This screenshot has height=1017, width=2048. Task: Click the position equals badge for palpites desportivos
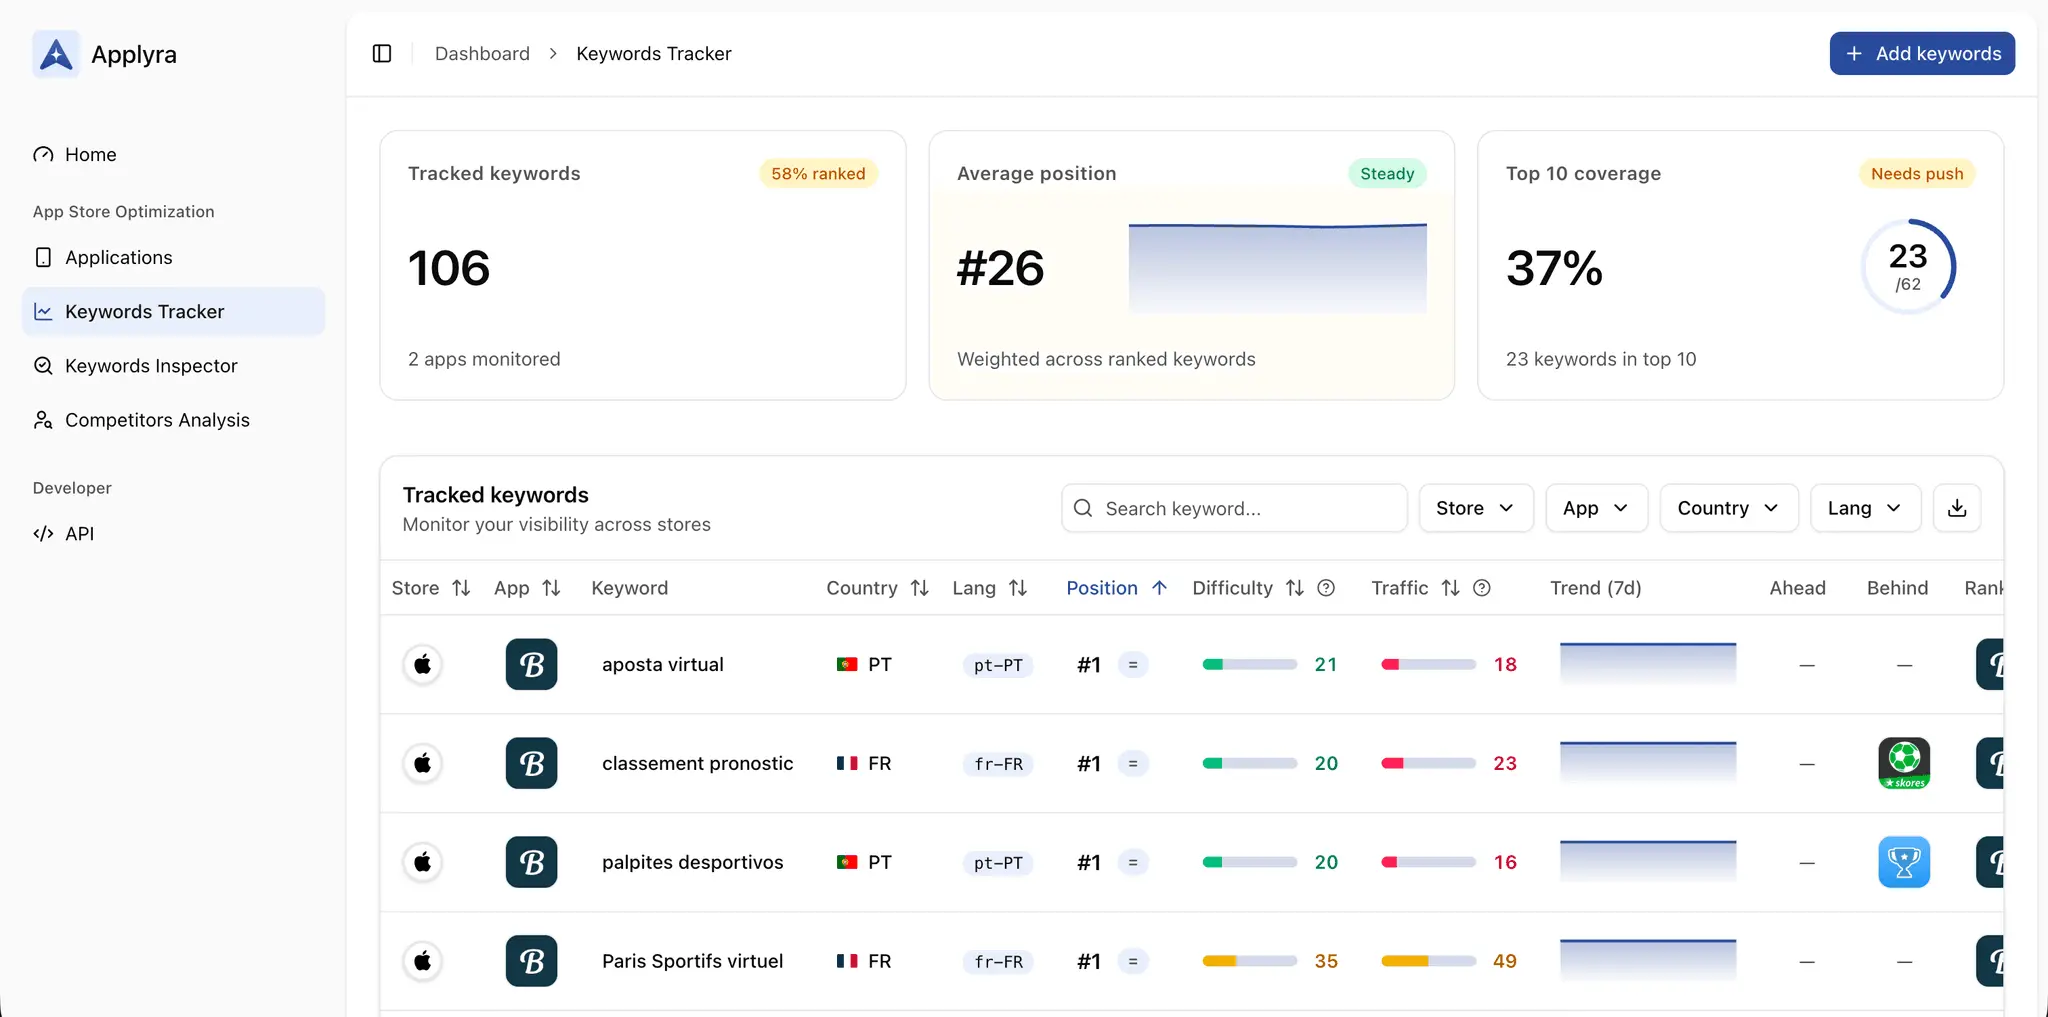click(x=1133, y=863)
